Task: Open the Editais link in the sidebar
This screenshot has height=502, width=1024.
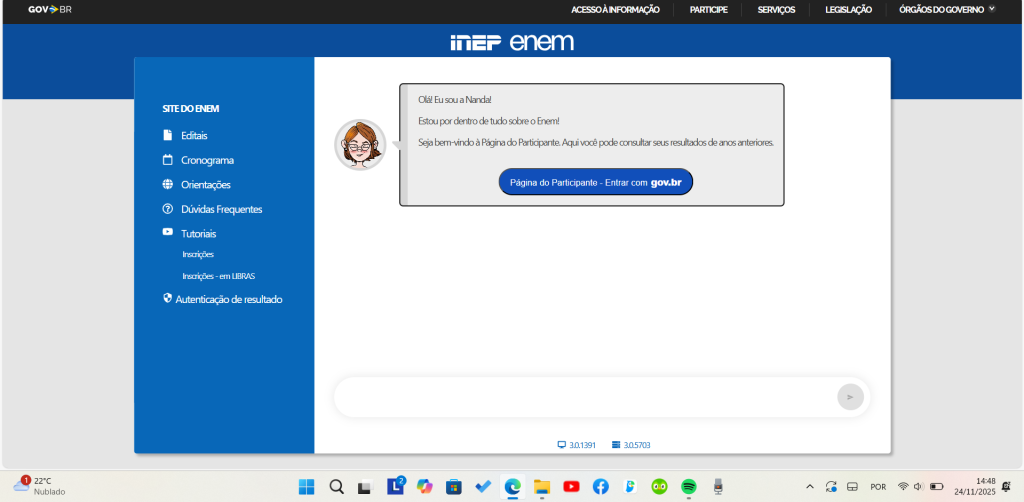Action: click(194, 136)
